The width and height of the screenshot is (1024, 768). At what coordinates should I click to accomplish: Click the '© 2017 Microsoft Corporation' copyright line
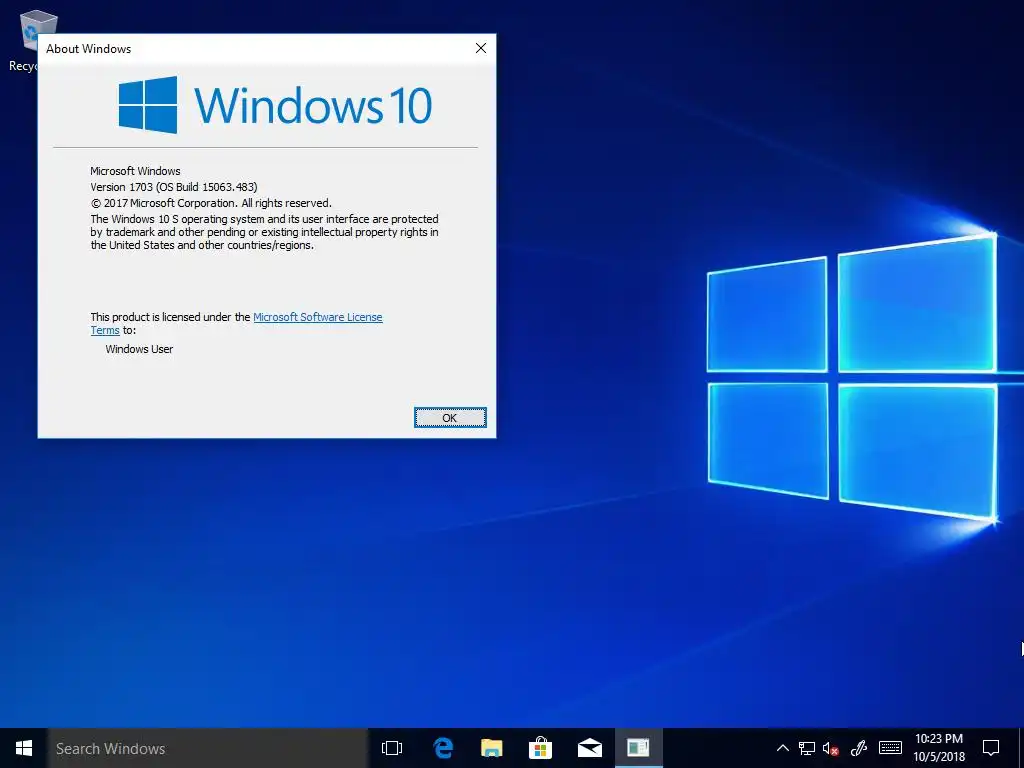211,203
